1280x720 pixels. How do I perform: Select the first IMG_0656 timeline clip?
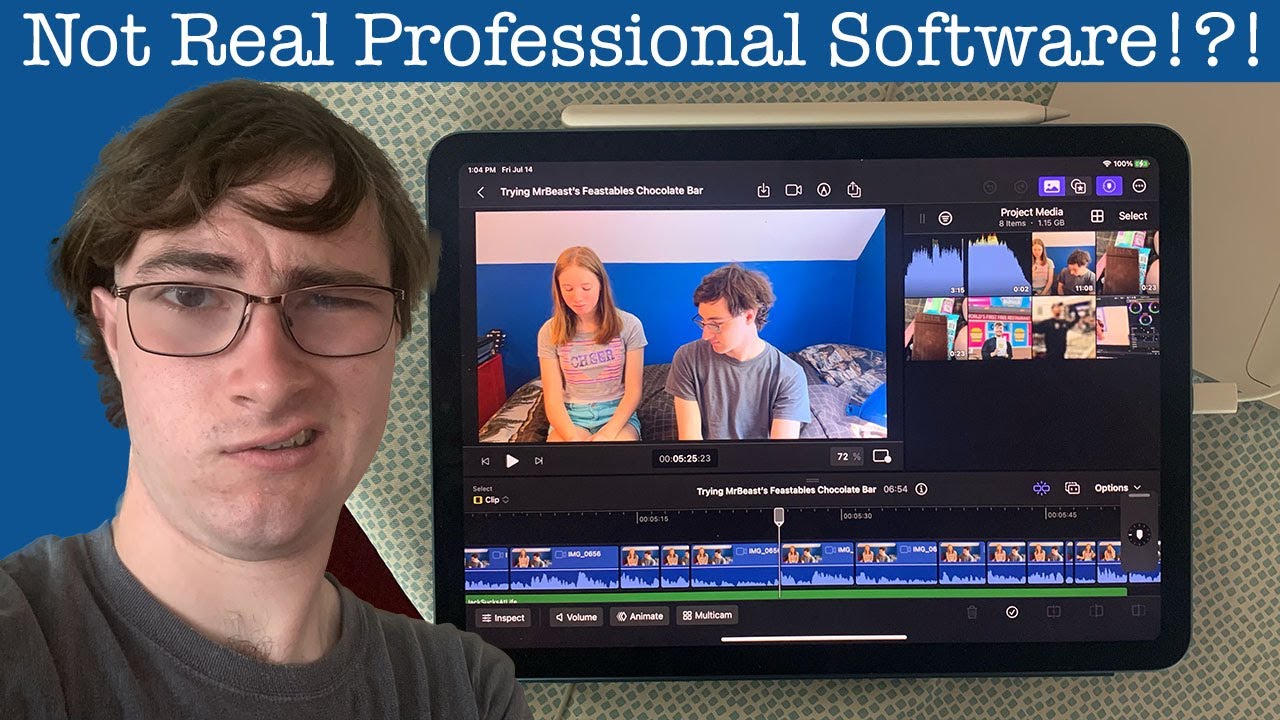564,566
